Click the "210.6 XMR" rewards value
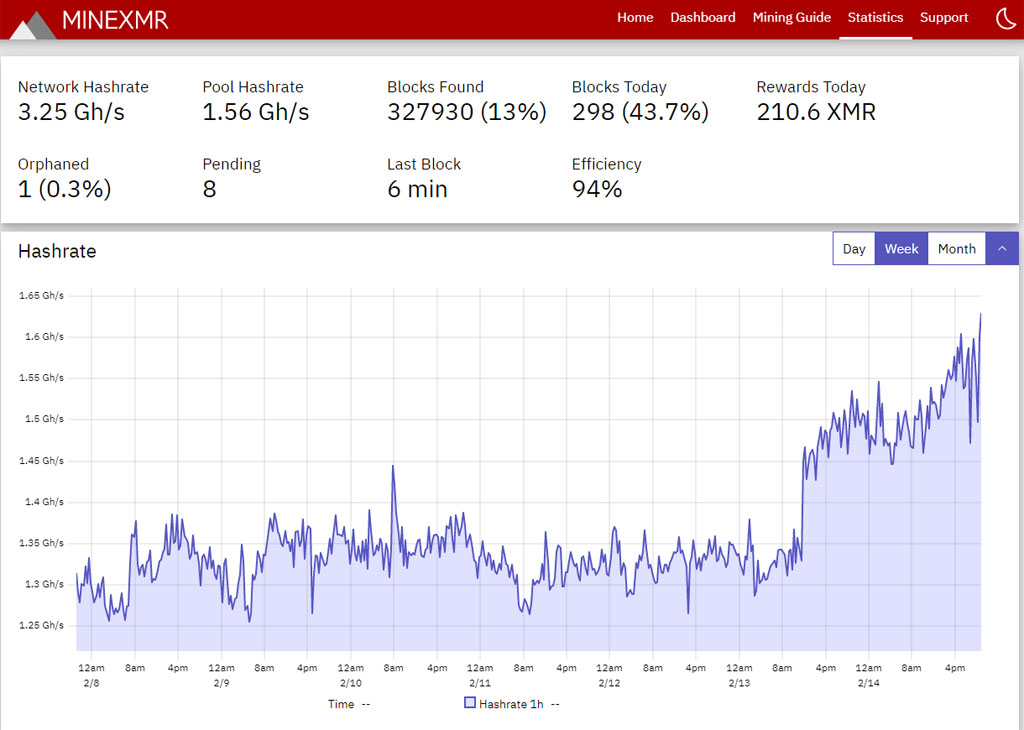Viewport: 1024px width, 730px height. click(x=816, y=112)
